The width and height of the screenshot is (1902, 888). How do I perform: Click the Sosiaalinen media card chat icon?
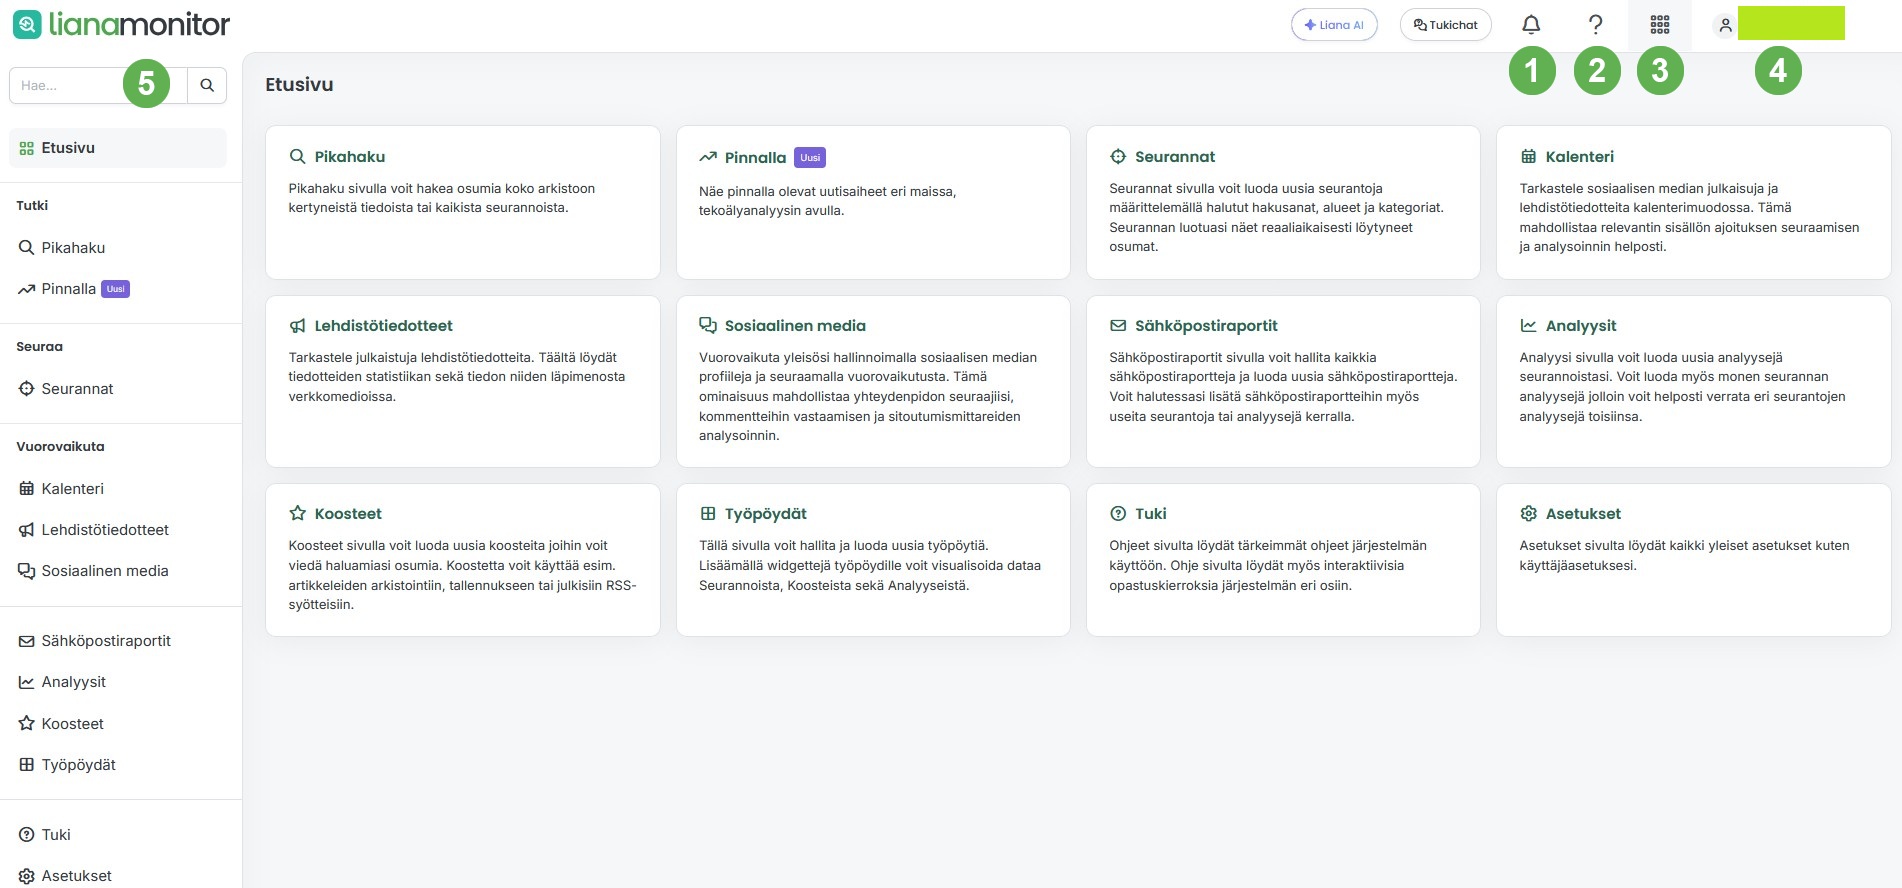click(x=708, y=326)
